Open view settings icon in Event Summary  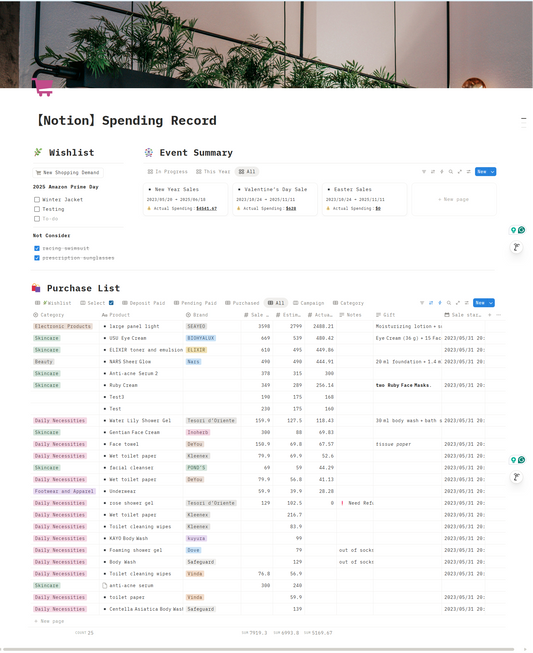468,172
